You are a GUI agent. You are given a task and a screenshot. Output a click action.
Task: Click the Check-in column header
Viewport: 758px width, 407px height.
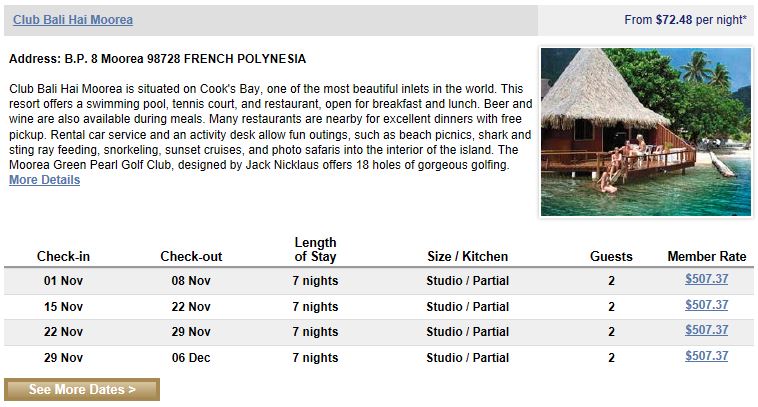(x=63, y=256)
